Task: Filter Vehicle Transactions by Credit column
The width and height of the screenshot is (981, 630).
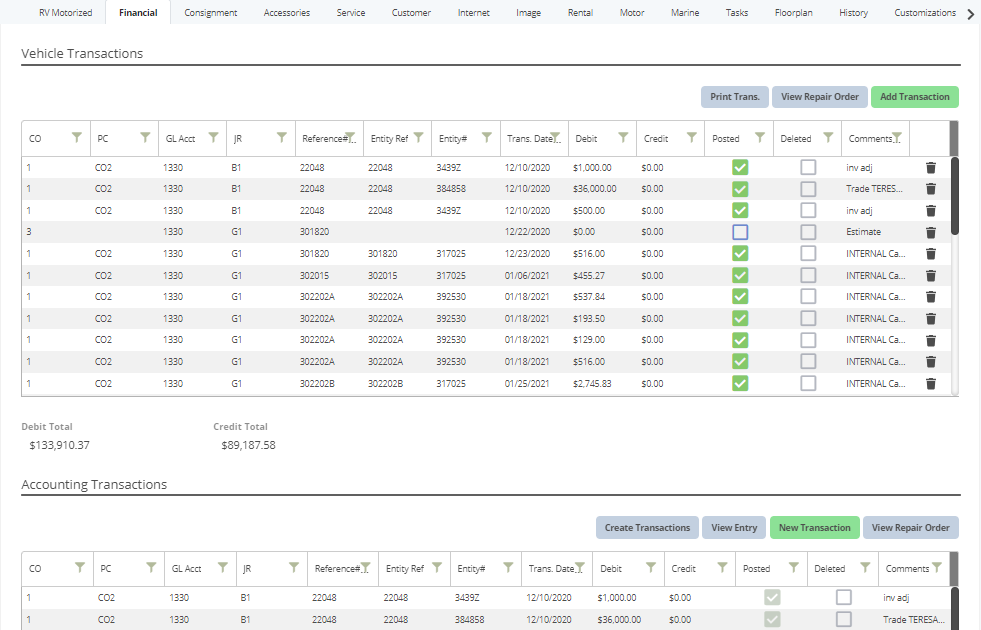Action: tap(691, 138)
